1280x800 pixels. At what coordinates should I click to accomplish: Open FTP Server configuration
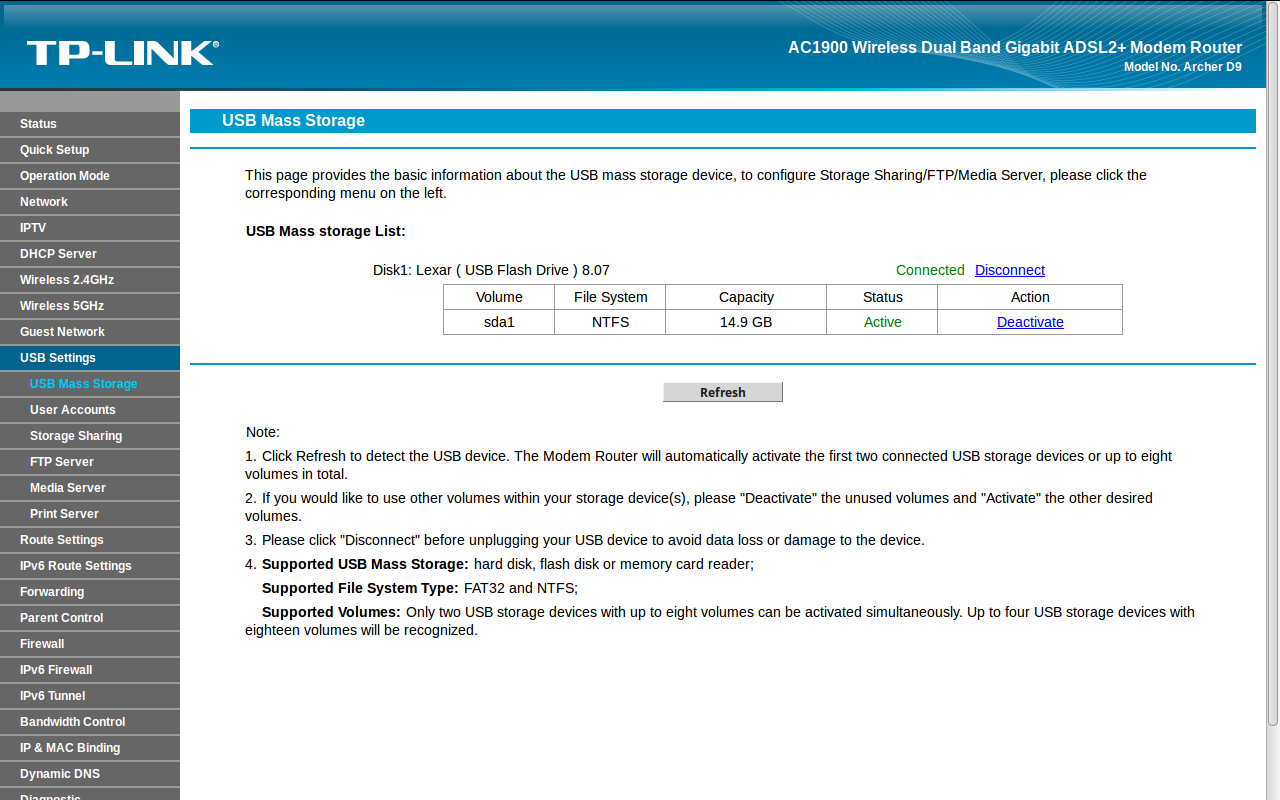click(x=62, y=462)
